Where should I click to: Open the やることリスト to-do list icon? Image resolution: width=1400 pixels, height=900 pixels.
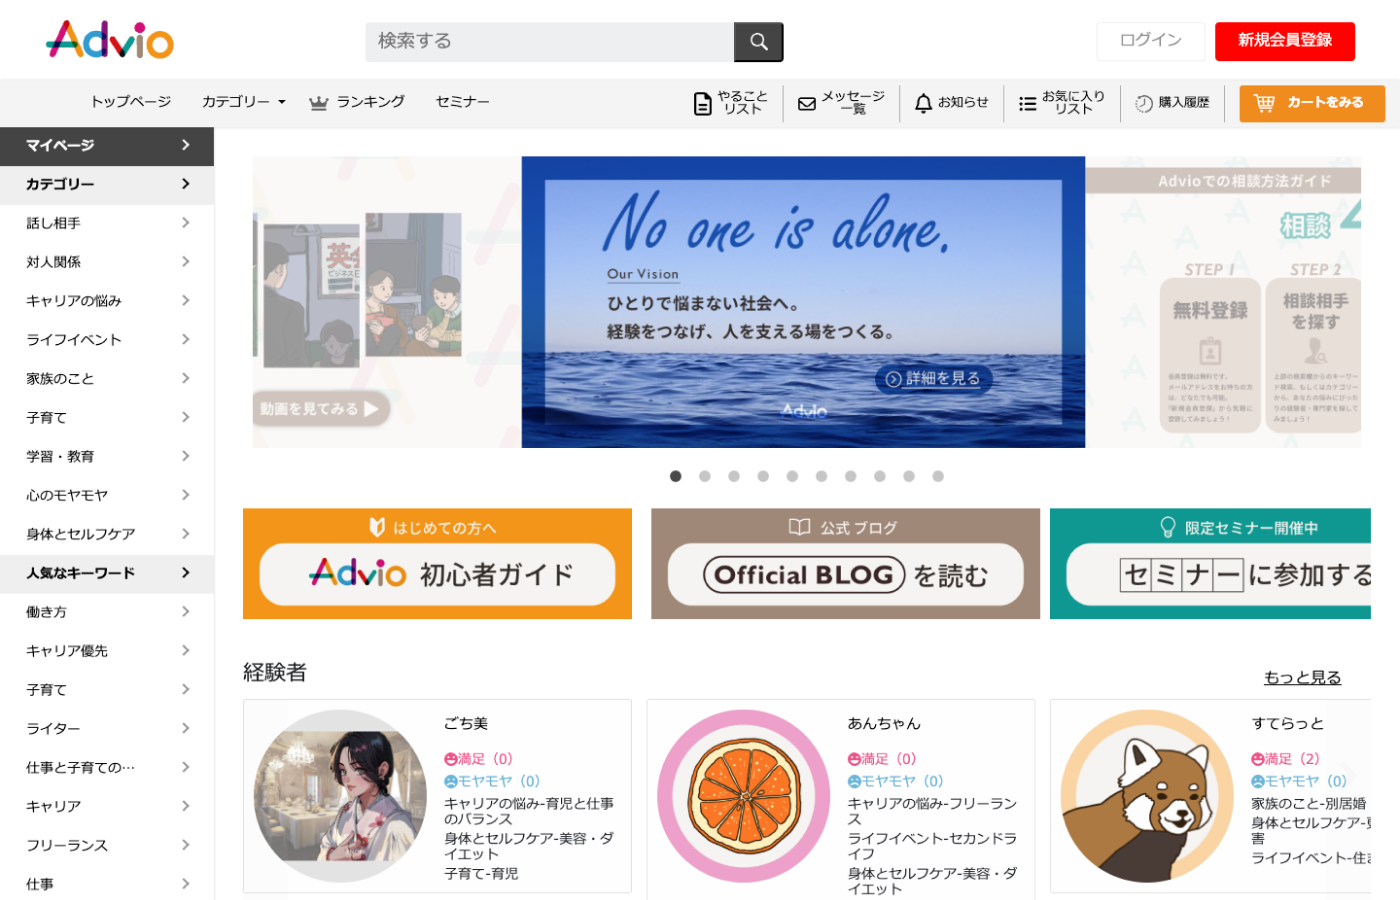[703, 103]
